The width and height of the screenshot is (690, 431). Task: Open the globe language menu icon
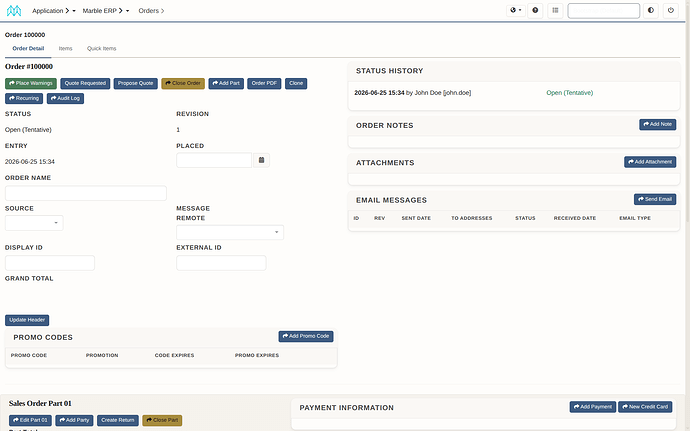515,10
